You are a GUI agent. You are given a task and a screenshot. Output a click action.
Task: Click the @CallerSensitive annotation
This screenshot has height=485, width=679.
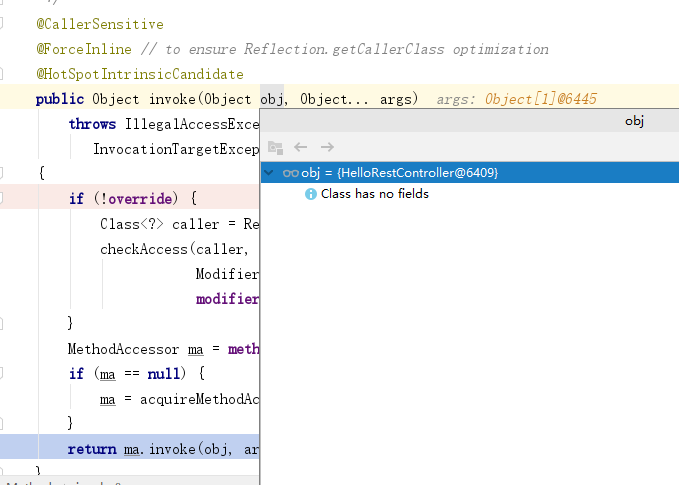click(100, 24)
